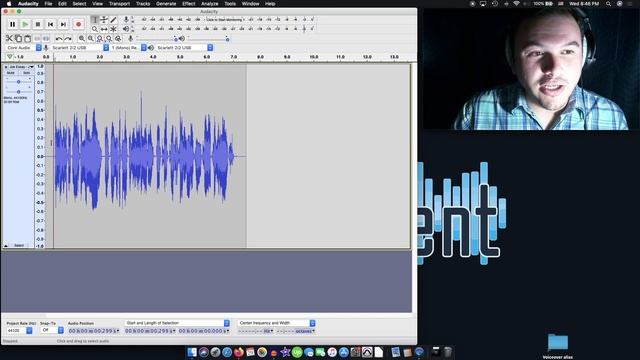640x360 pixels.
Task: Close the audio track using its X button
Action: pos(6,67)
